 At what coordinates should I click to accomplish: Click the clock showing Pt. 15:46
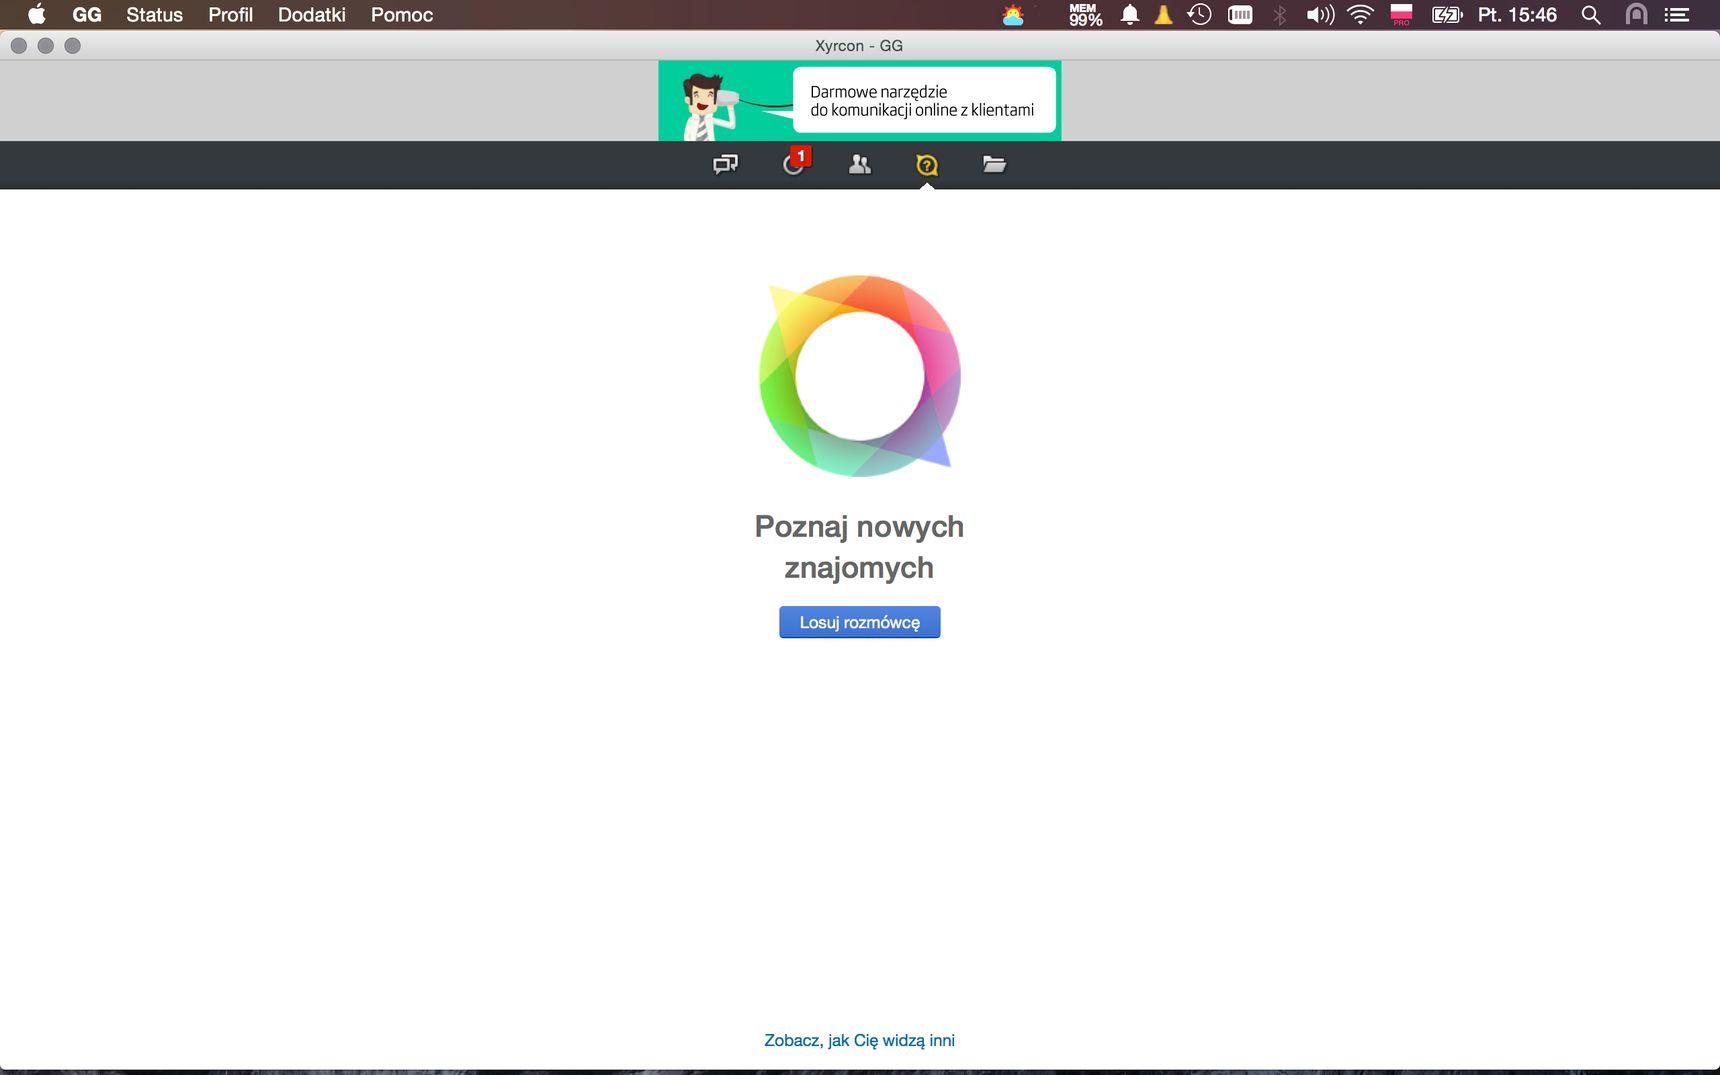[x=1517, y=15]
